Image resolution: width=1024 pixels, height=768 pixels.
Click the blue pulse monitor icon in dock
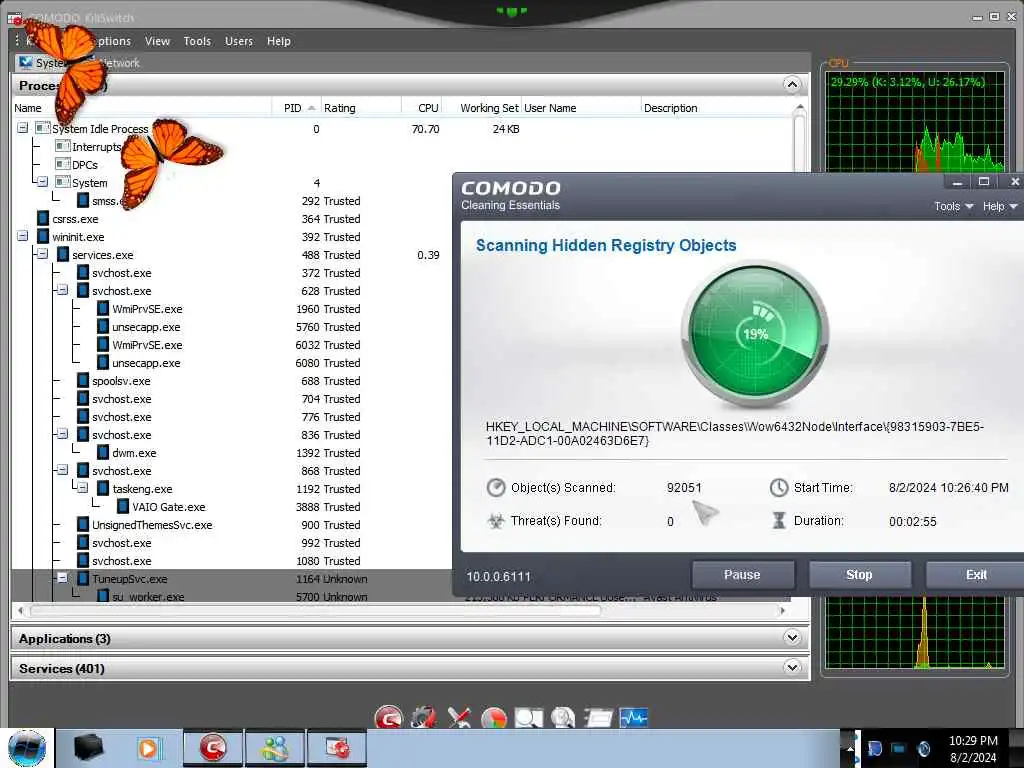pyautogui.click(x=633, y=718)
